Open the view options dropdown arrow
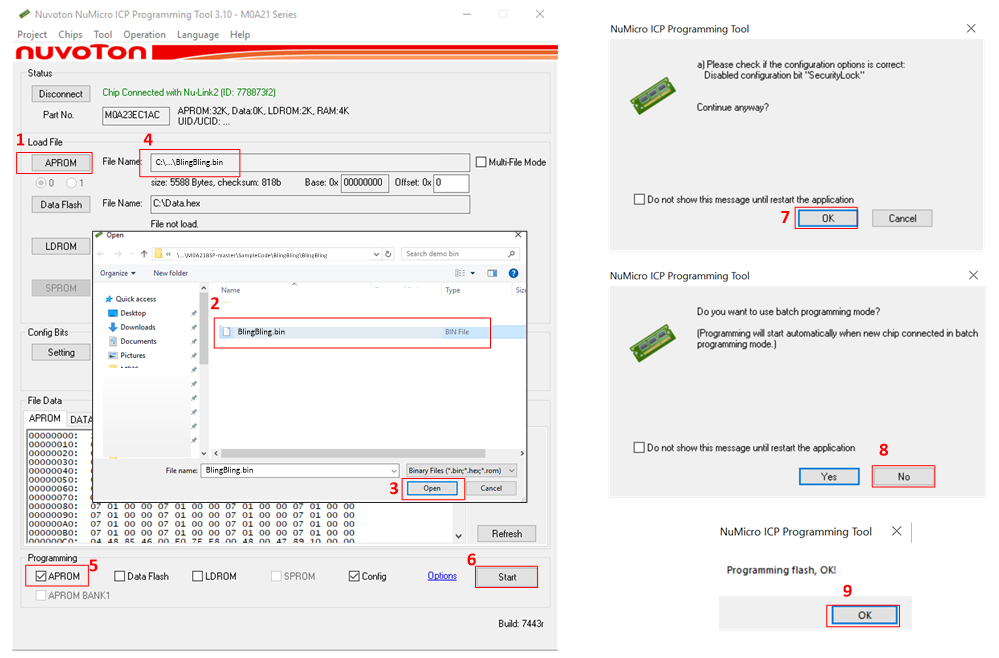Screen dimensions: 999x658 coord(472,273)
